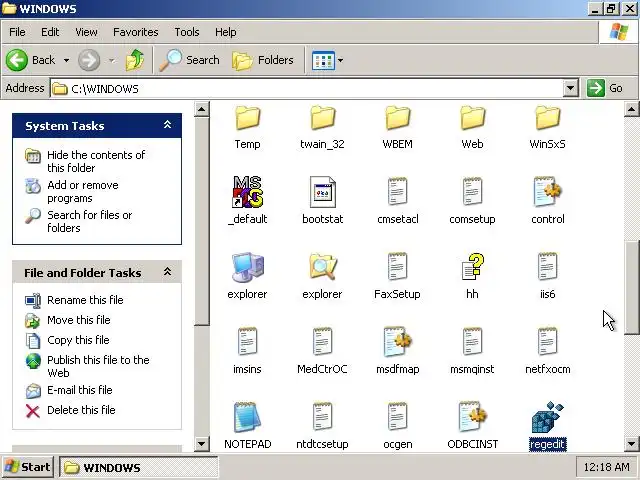Open the Temp folder
The height and width of the screenshot is (480, 640).
pyautogui.click(x=247, y=127)
